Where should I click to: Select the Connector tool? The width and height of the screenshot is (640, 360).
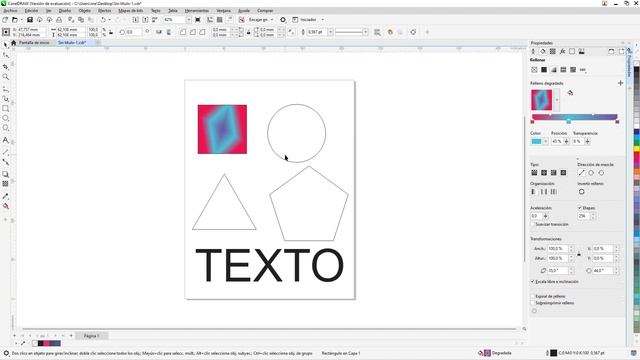point(5,162)
